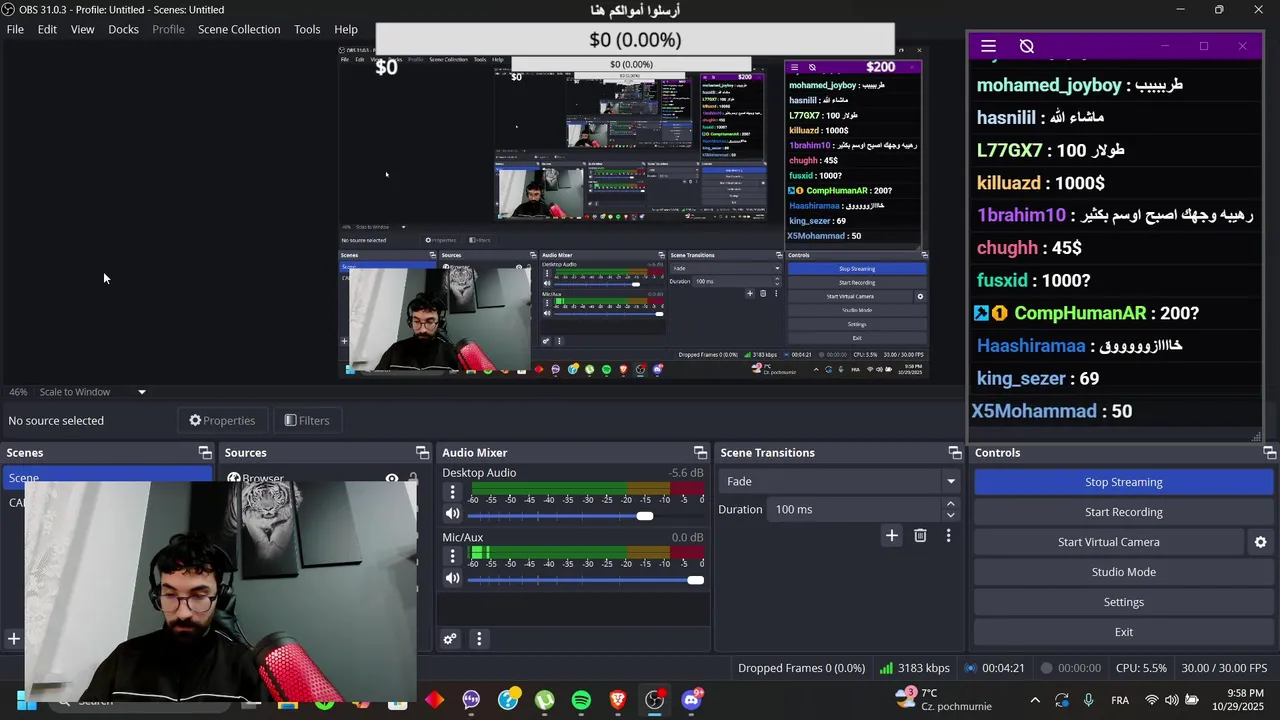The height and width of the screenshot is (720, 1280).
Task: Pop out the Scenes dock
Action: [204, 453]
